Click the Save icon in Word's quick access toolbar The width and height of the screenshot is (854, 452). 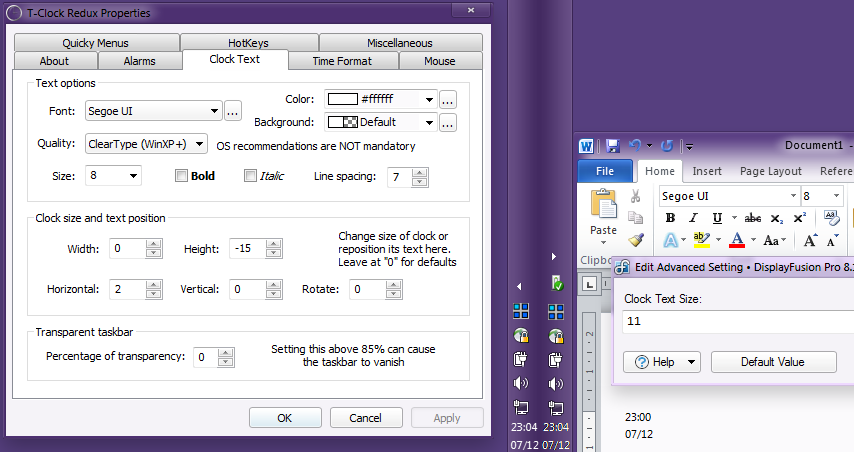(x=612, y=146)
